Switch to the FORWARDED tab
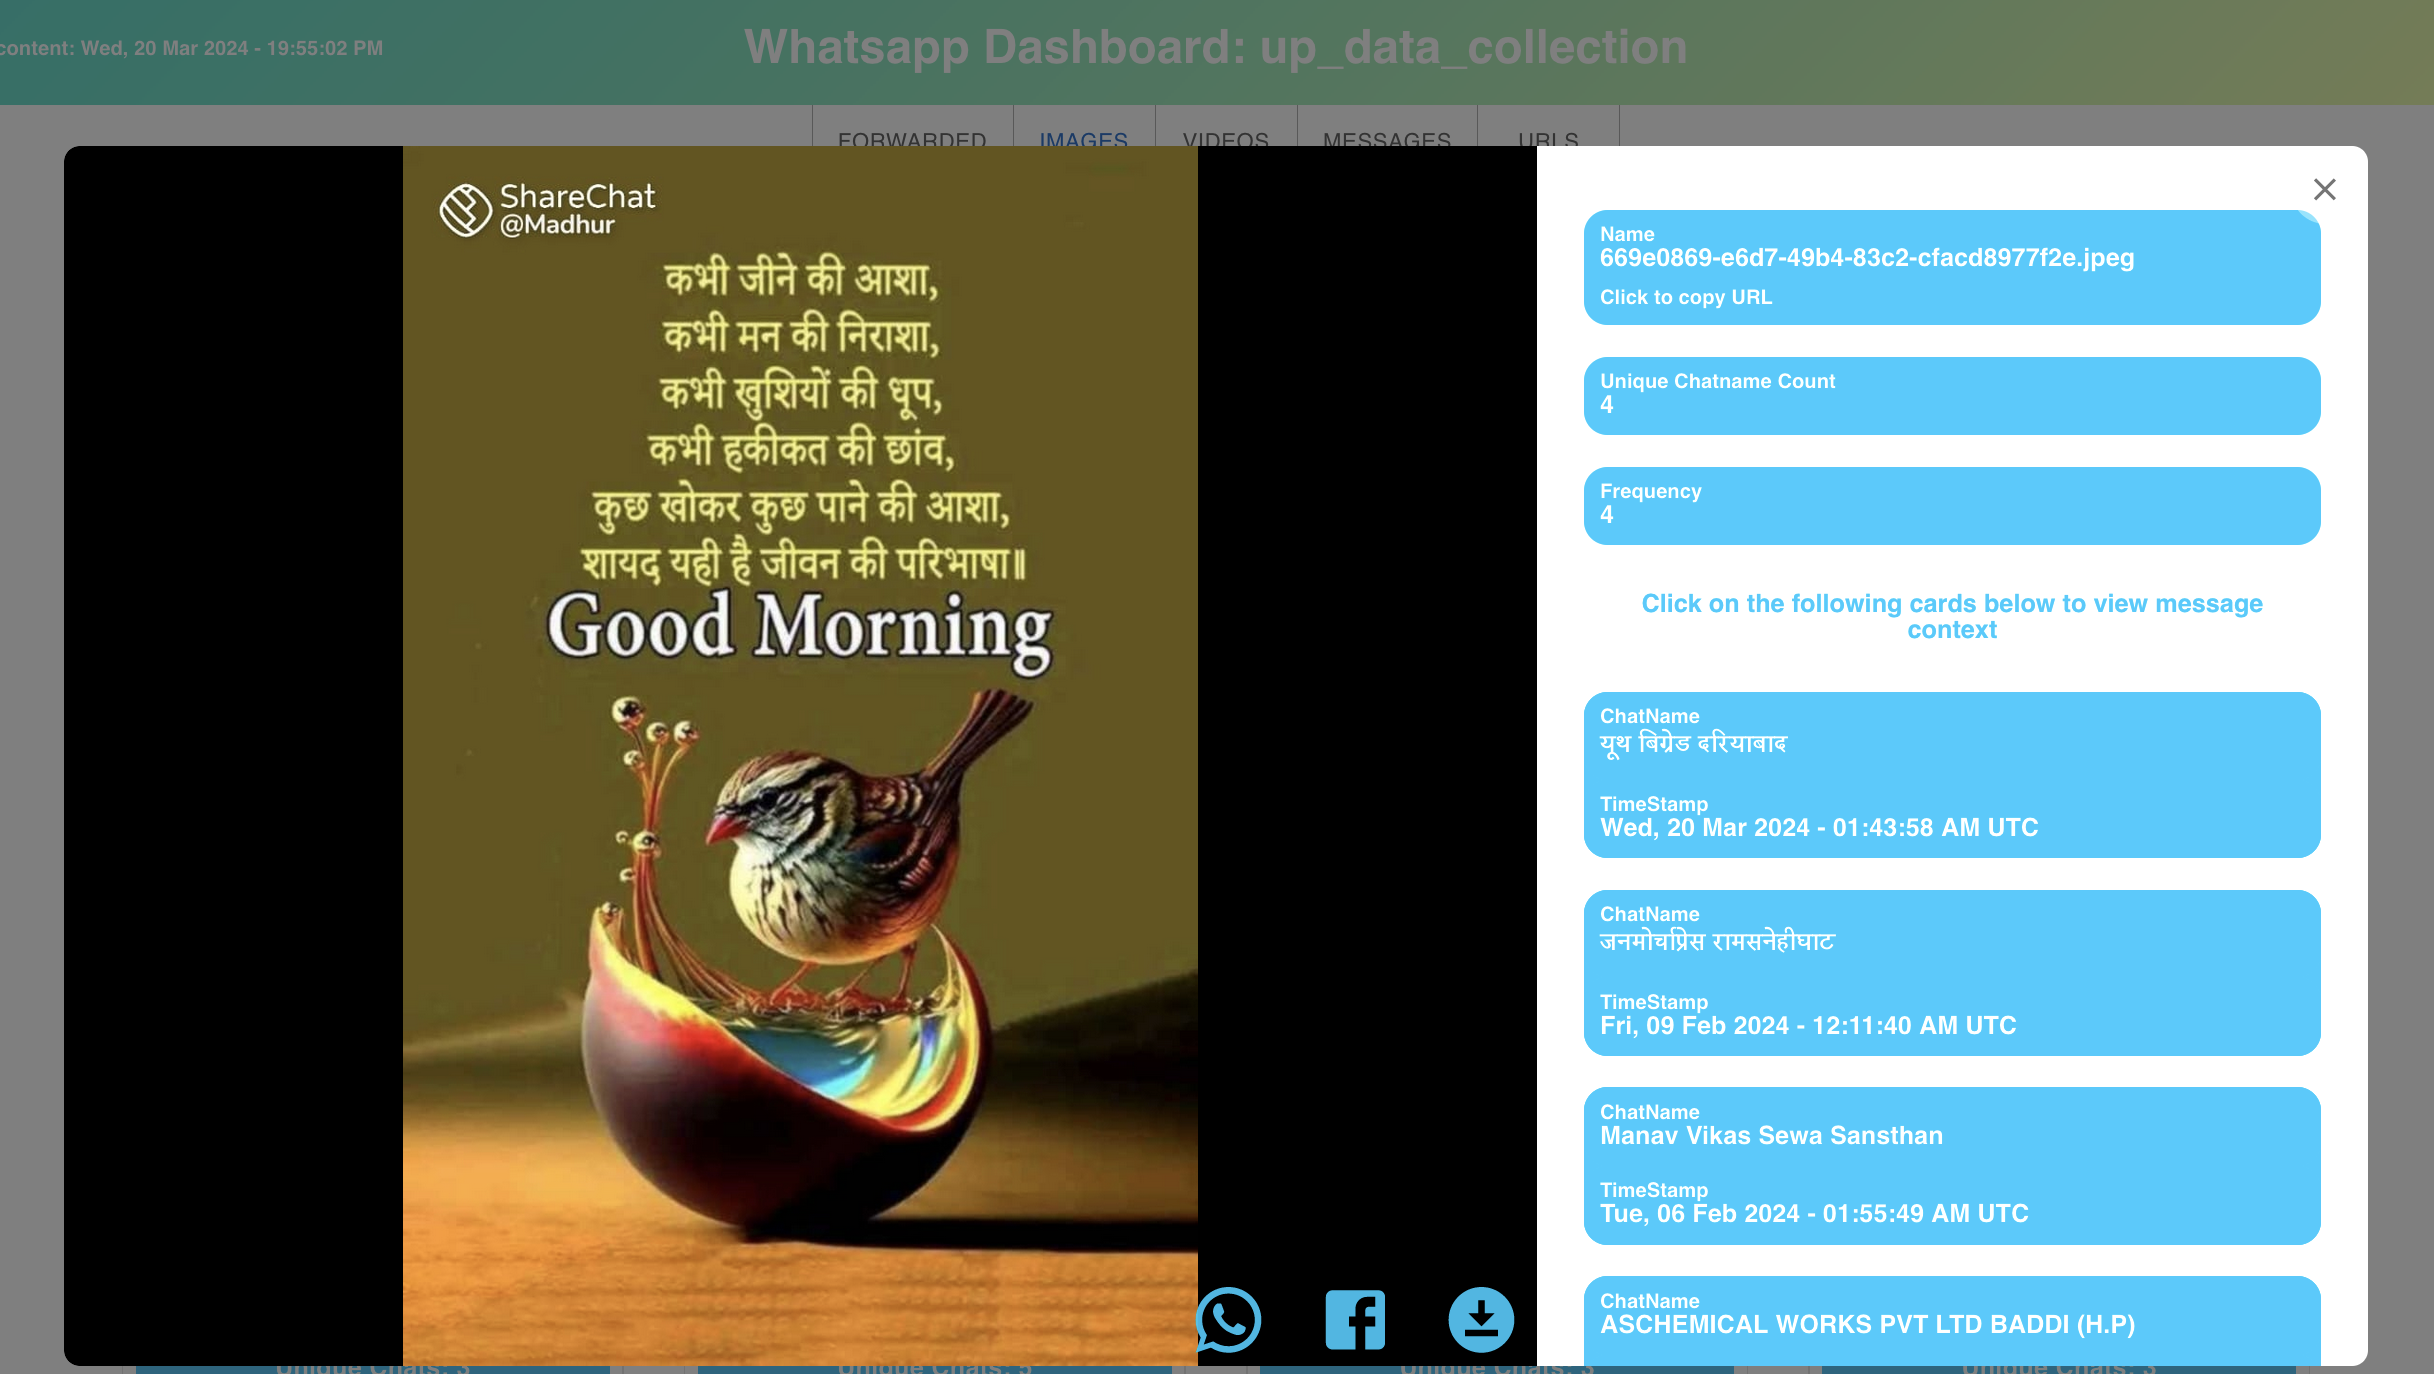 click(912, 137)
